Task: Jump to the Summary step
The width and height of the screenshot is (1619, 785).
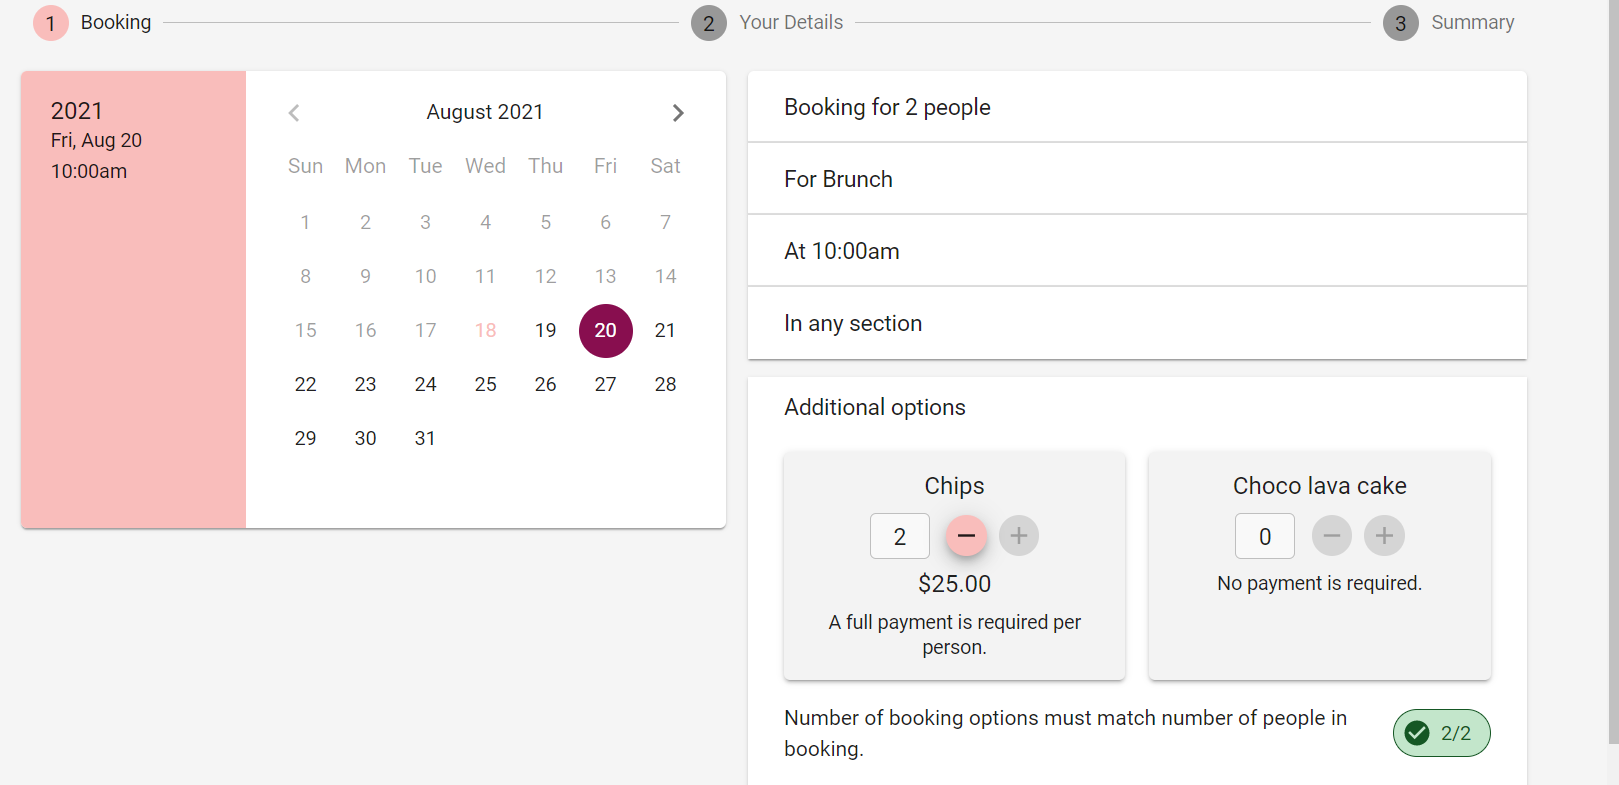Action: [x=1474, y=22]
